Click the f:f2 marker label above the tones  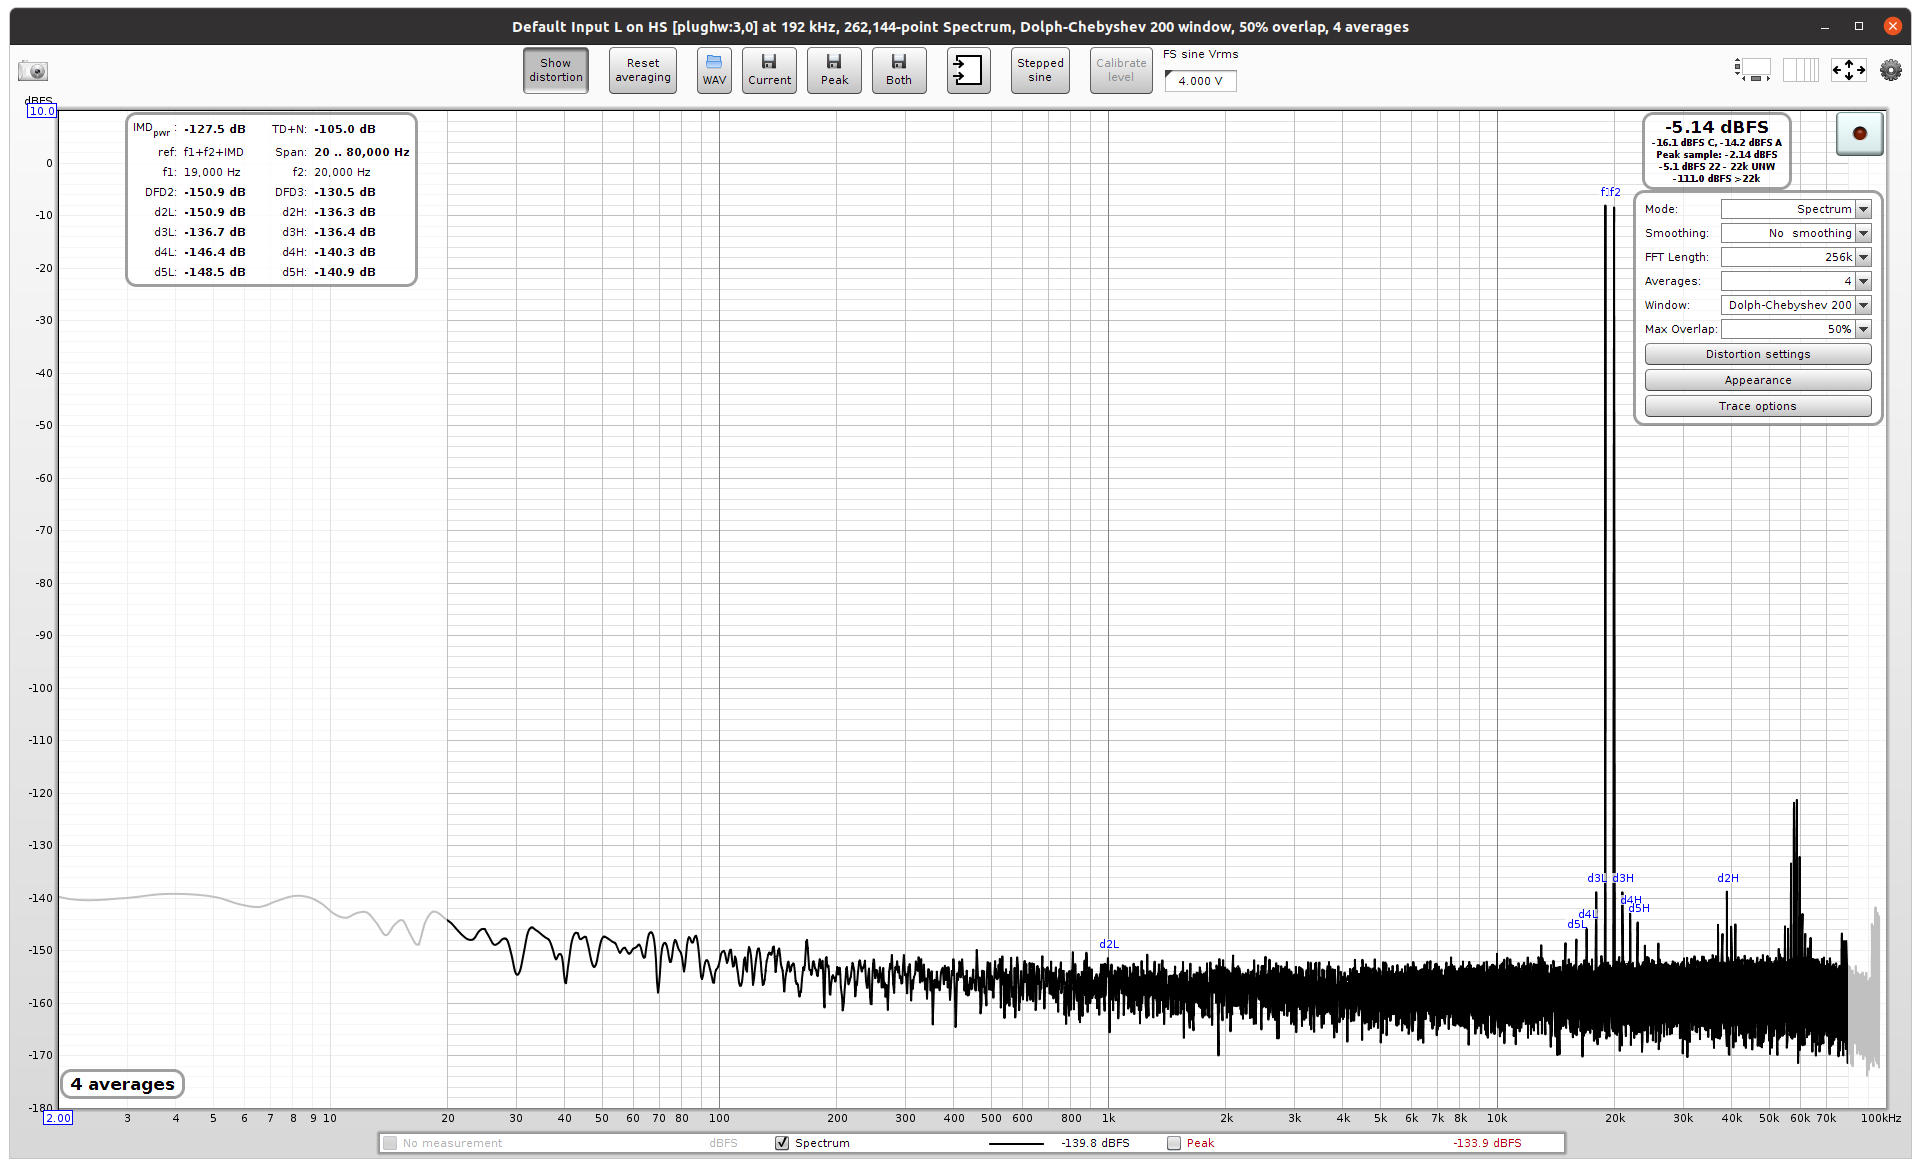click(1610, 192)
